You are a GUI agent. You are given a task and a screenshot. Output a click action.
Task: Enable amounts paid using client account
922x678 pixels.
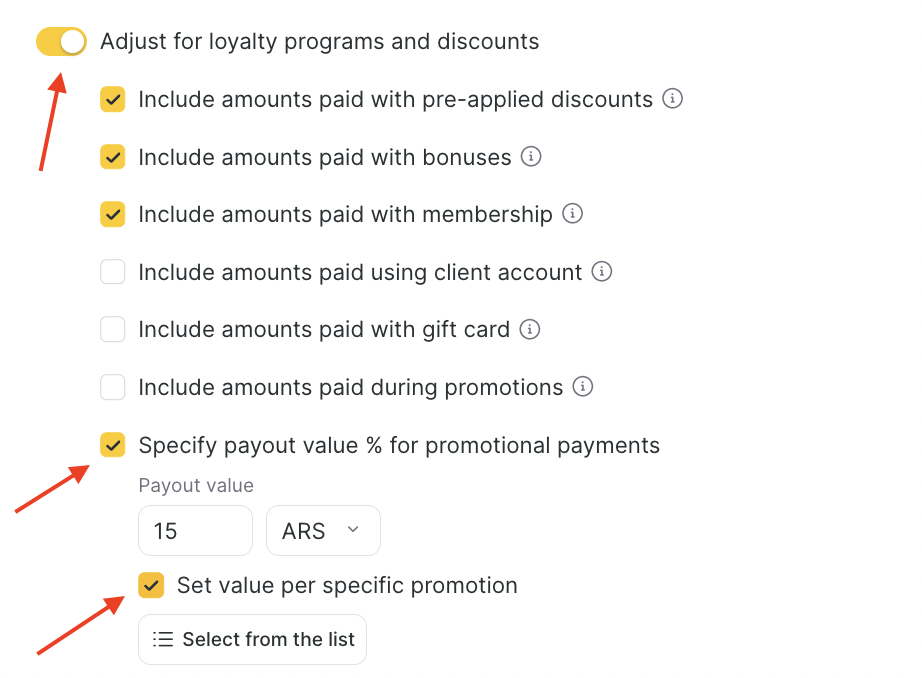coord(113,272)
